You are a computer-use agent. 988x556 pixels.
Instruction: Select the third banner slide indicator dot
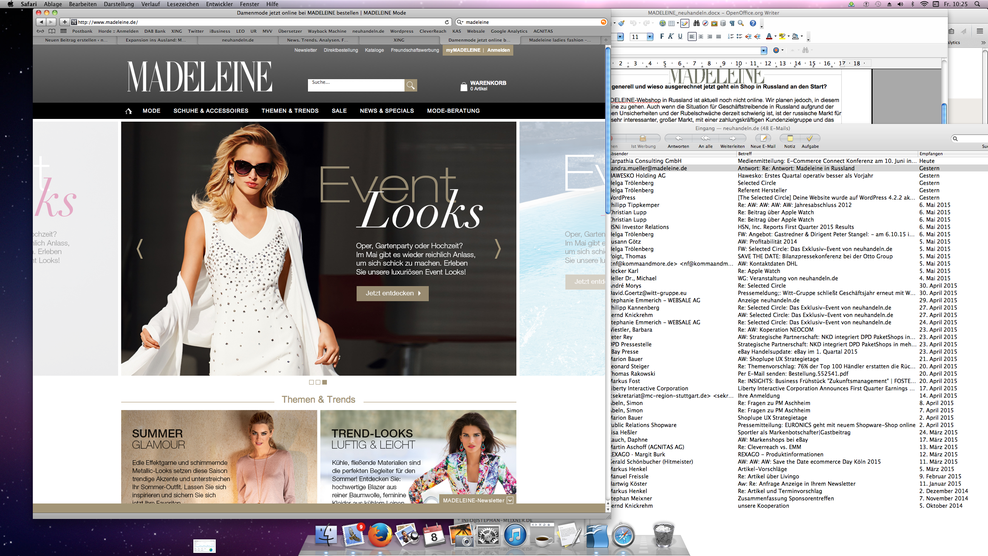325,382
